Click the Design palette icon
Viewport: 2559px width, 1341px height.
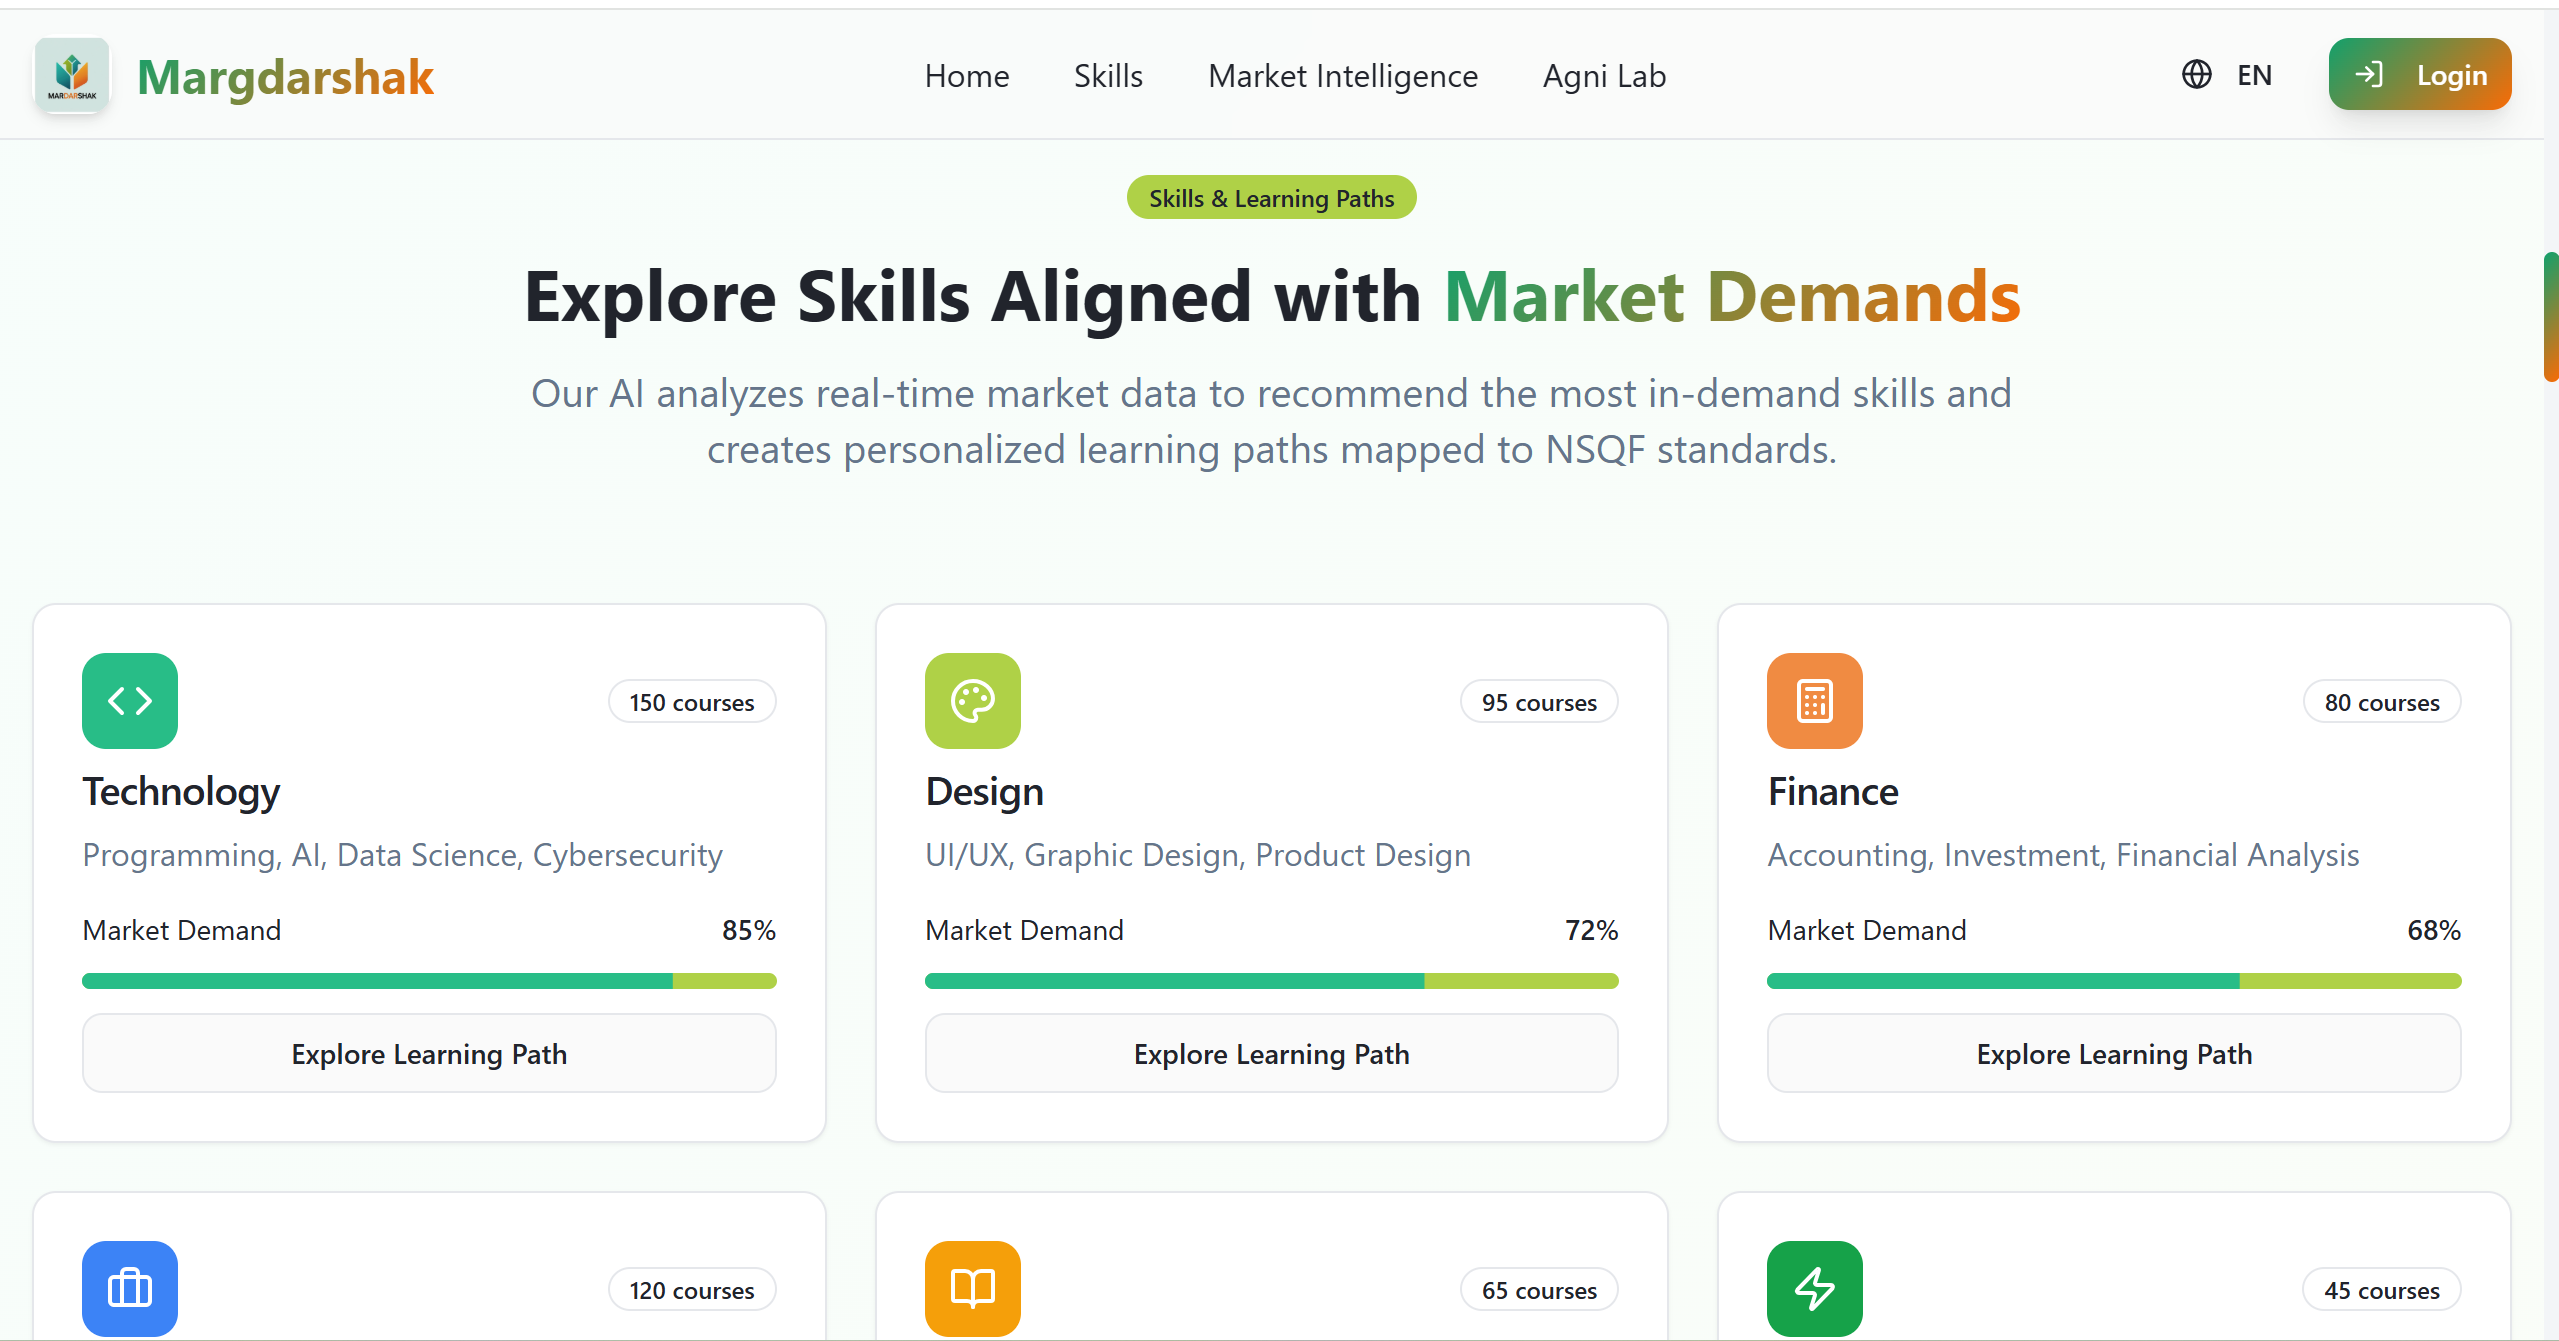(x=973, y=701)
